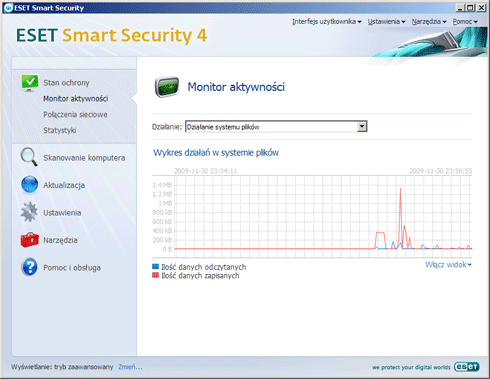
Task: Click the ESET title bar application icon
Action: (8, 8)
